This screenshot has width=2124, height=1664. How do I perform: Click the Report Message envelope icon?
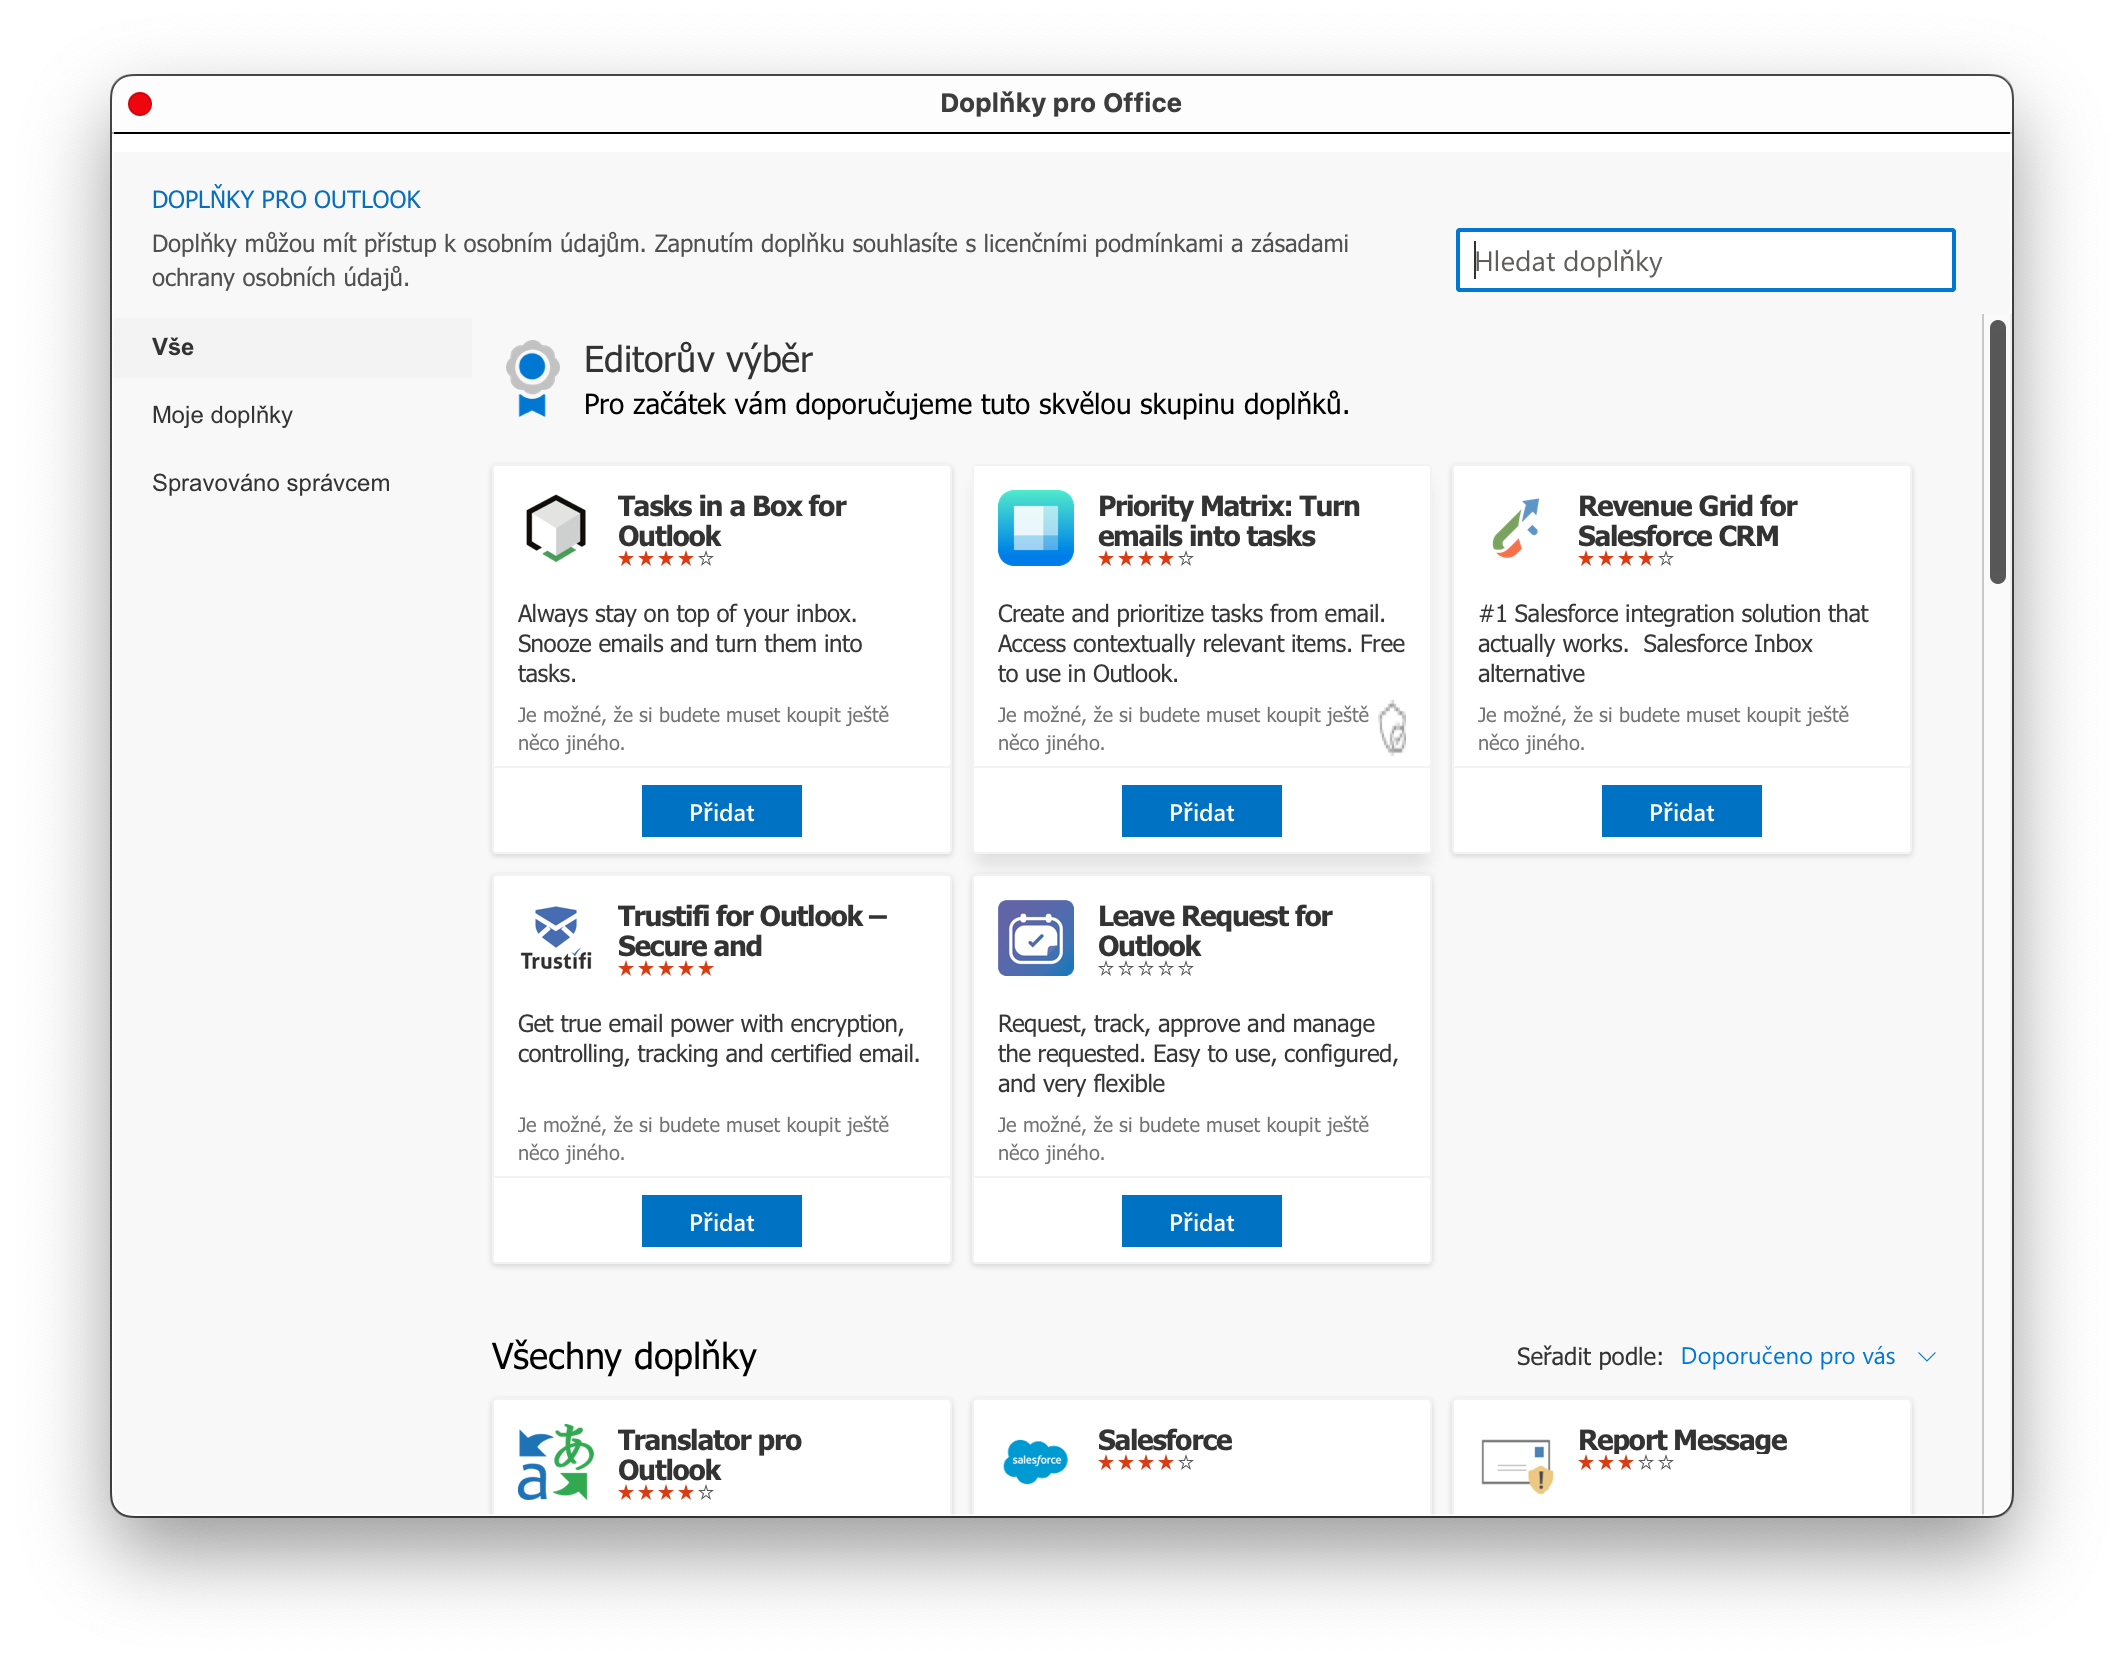point(1515,1463)
